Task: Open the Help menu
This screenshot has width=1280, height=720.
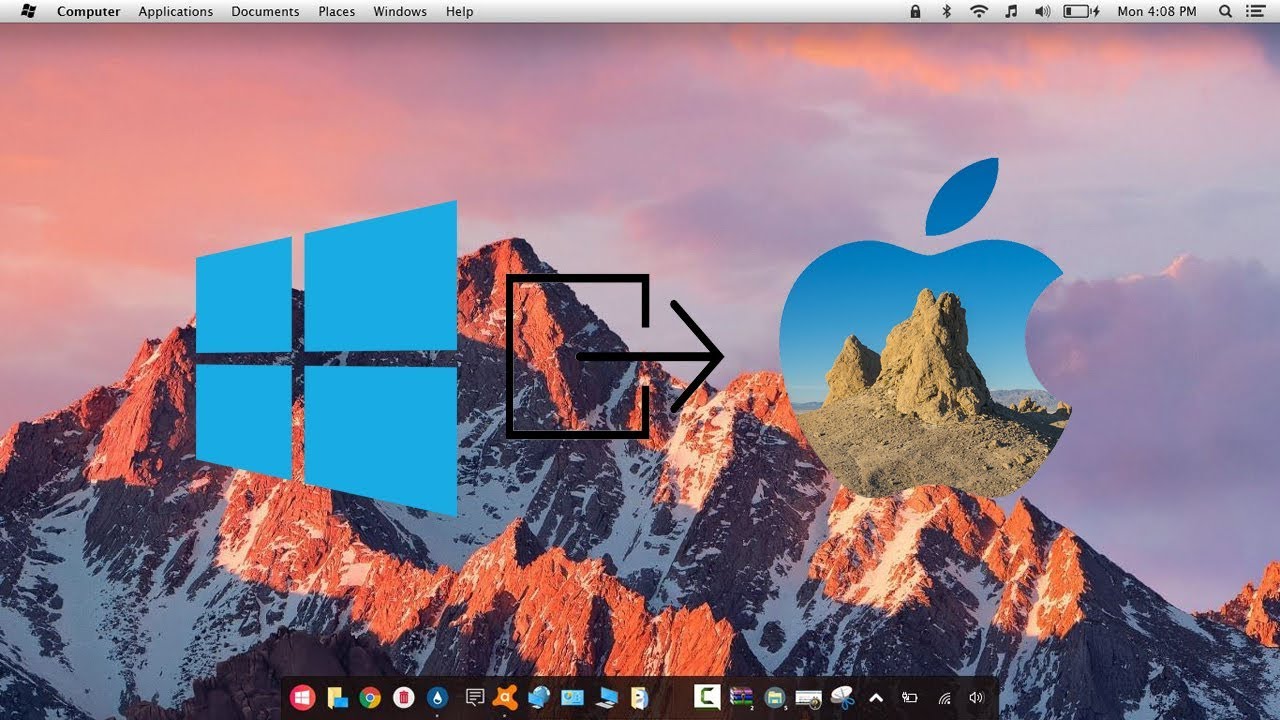Action: [460, 12]
